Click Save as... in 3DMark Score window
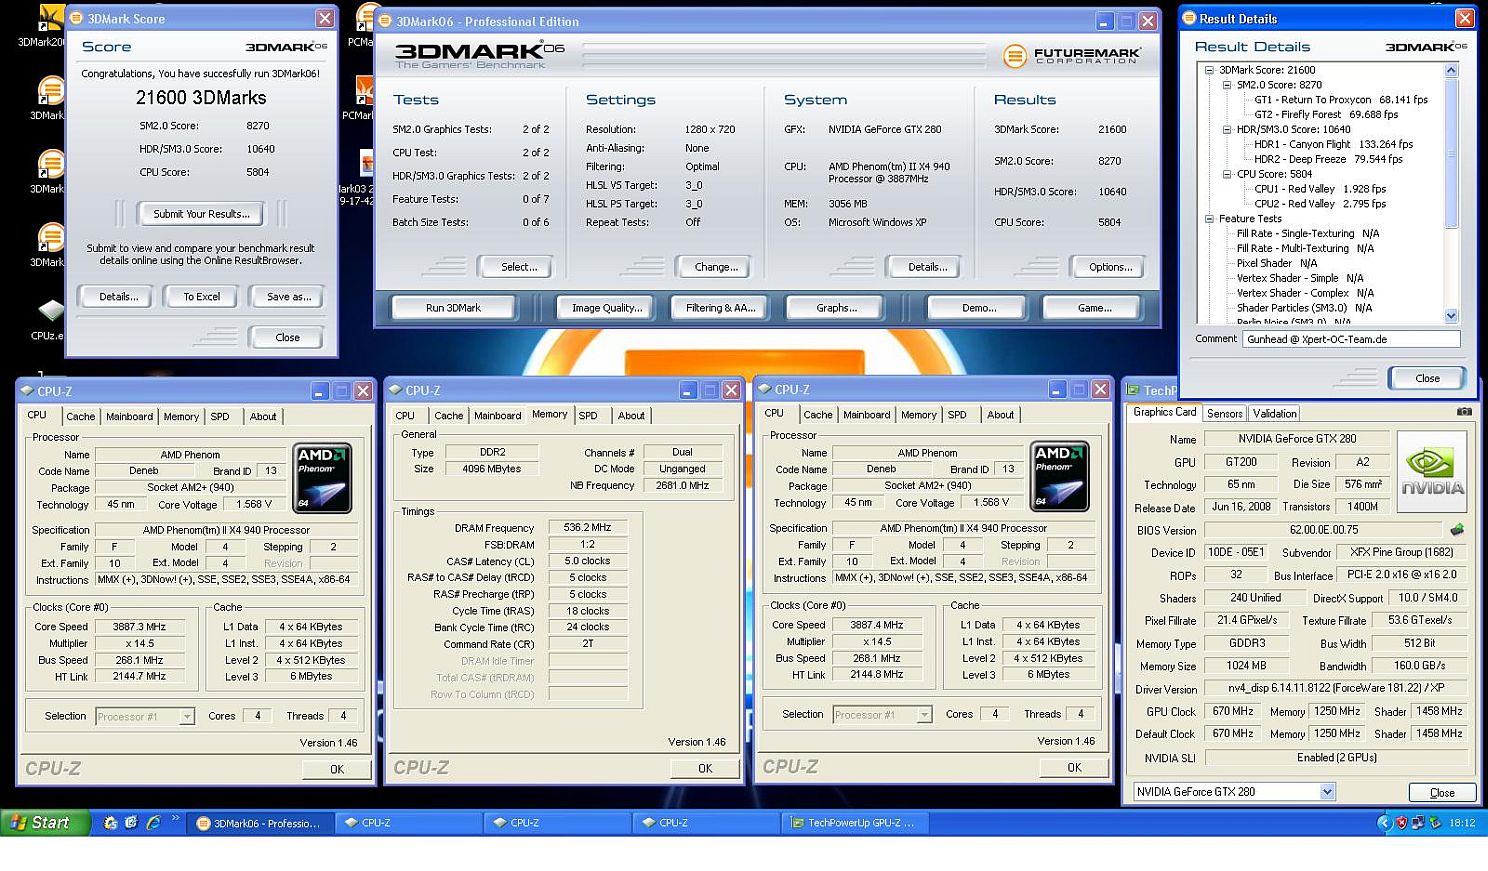 coord(288,296)
